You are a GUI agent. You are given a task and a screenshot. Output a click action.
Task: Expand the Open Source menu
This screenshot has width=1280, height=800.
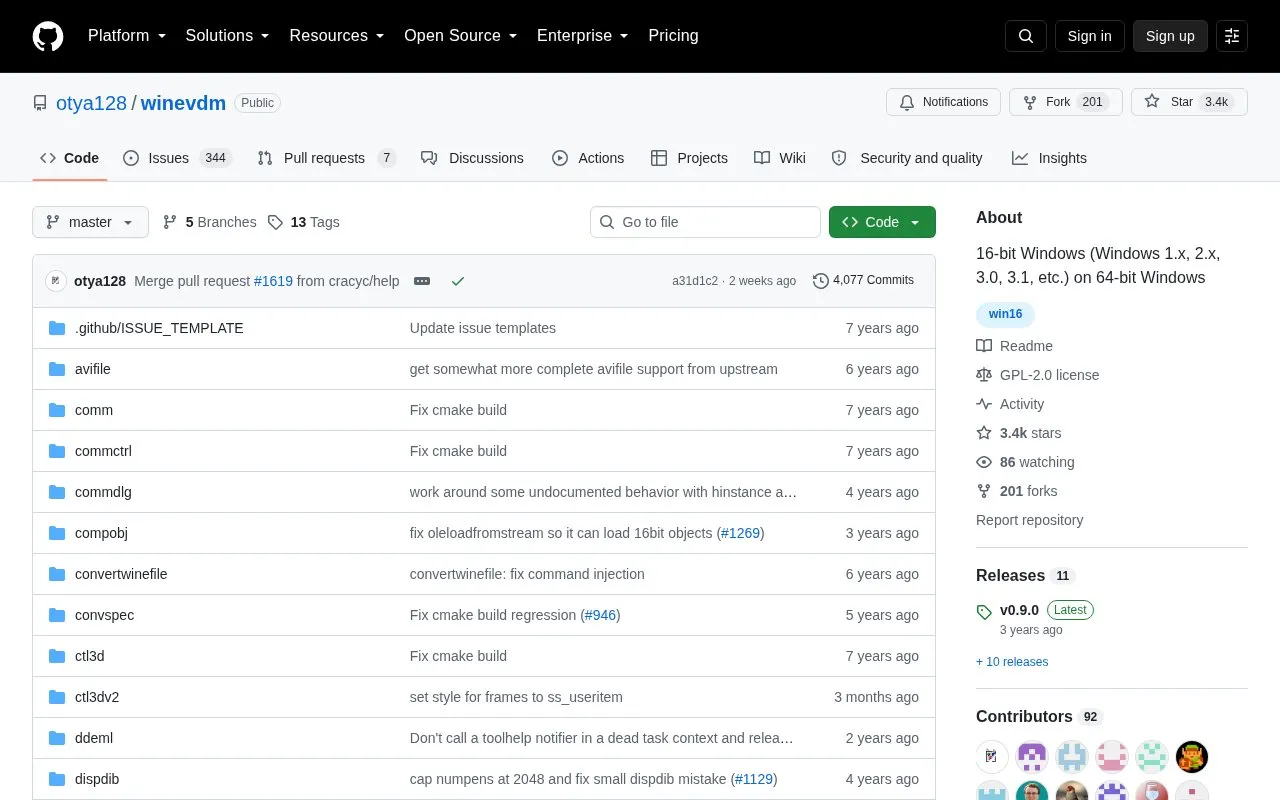(461, 36)
